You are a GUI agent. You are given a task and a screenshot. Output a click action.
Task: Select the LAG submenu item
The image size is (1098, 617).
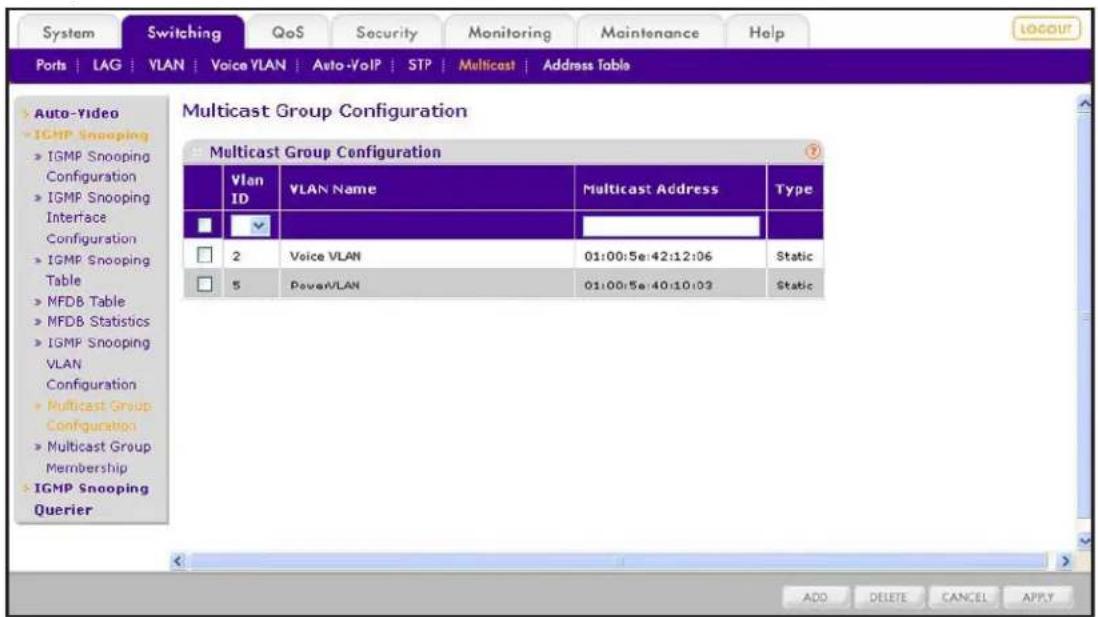pyautogui.click(x=106, y=65)
